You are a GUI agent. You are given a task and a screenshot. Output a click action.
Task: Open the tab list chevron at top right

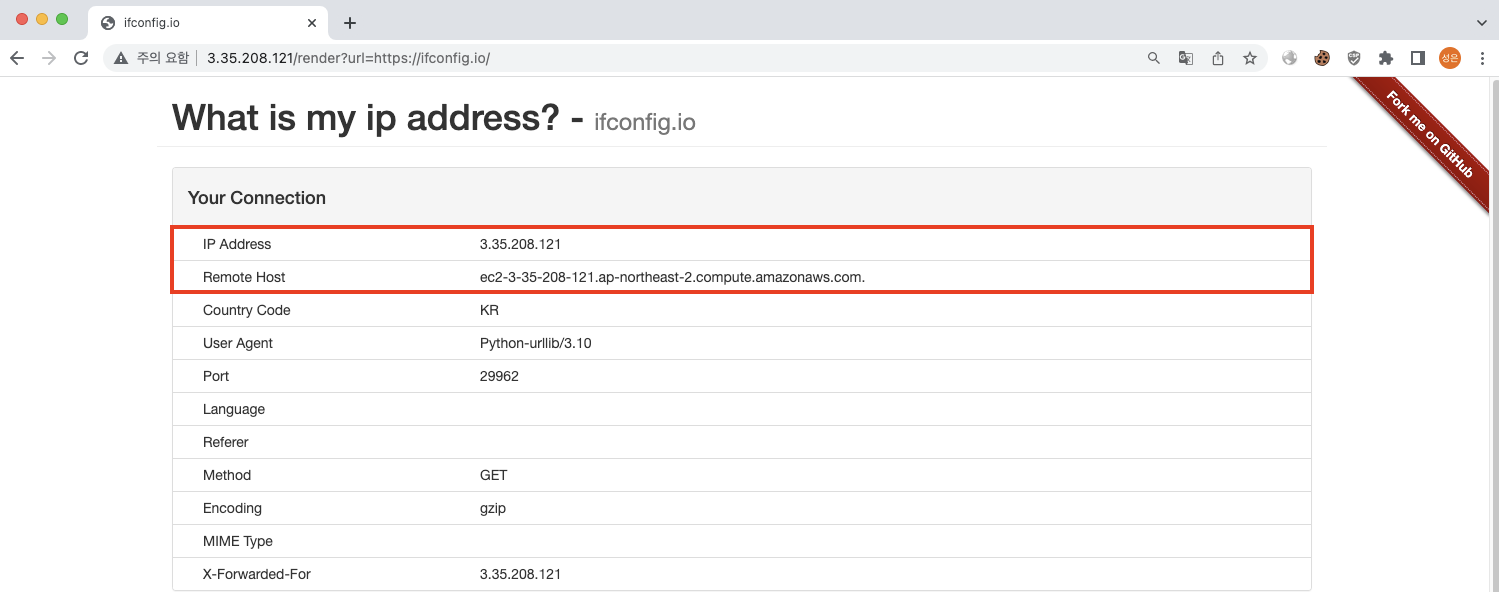pyautogui.click(x=1482, y=22)
